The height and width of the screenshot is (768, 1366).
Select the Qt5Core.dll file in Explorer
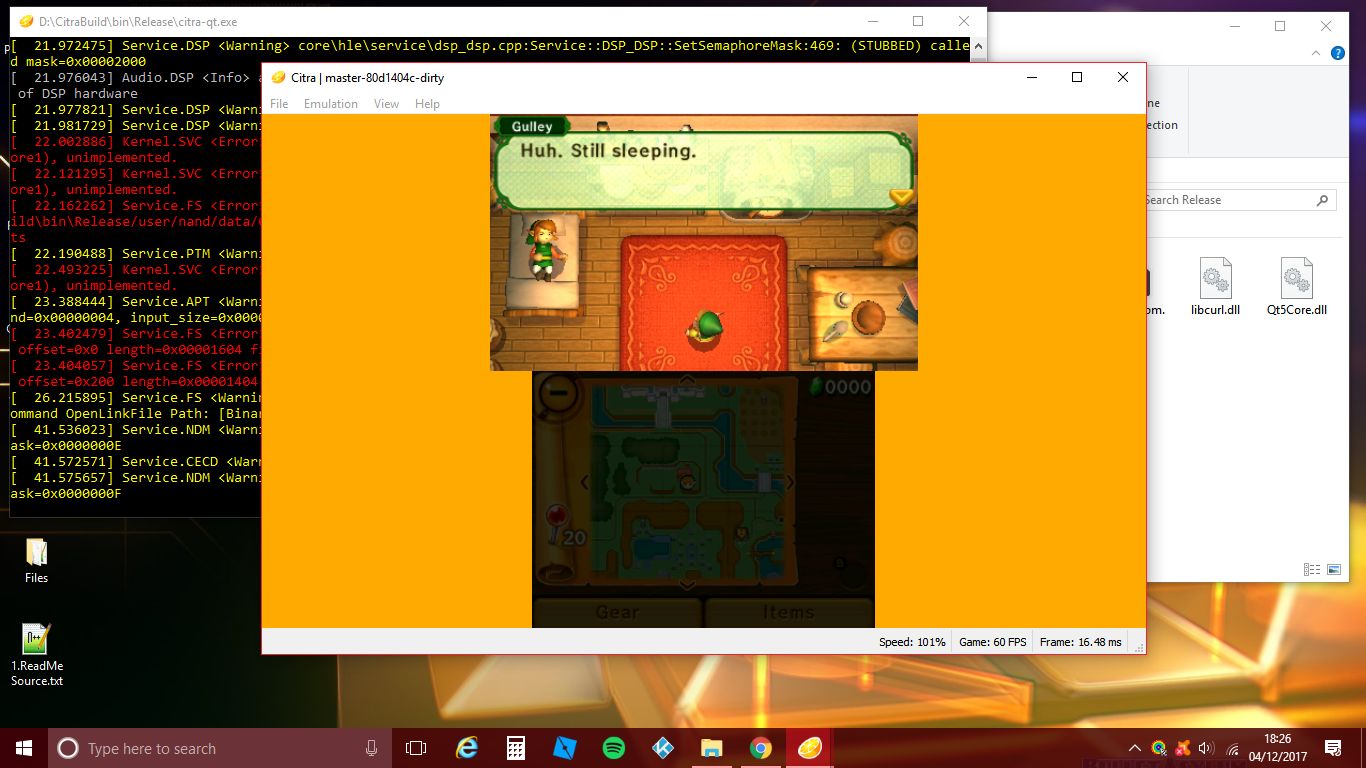click(x=1296, y=287)
